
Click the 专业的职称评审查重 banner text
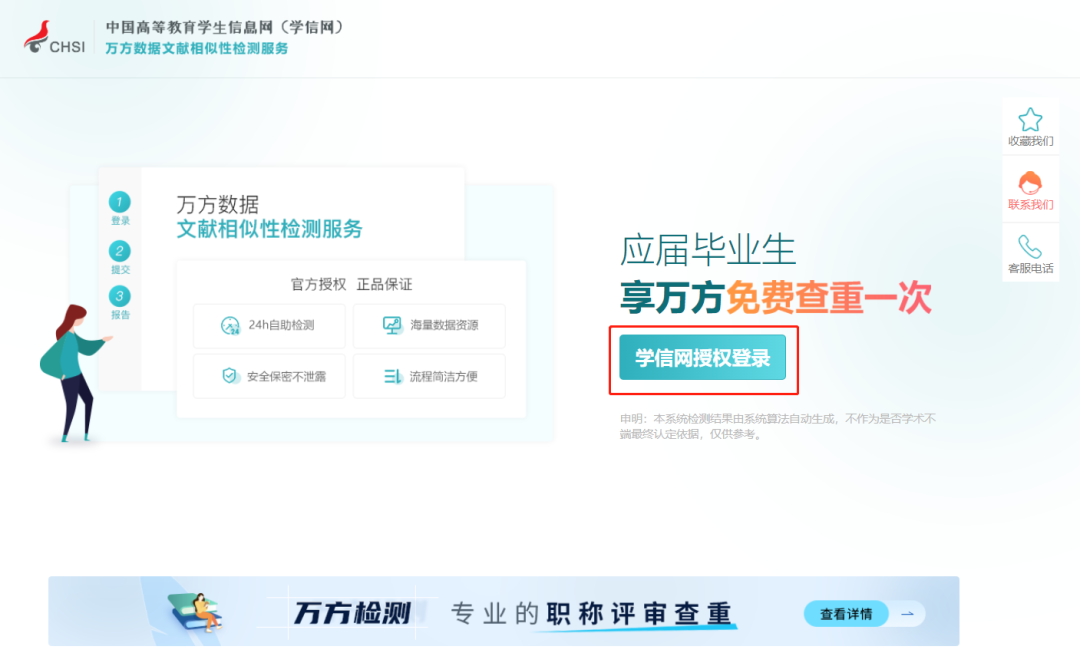(591, 613)
